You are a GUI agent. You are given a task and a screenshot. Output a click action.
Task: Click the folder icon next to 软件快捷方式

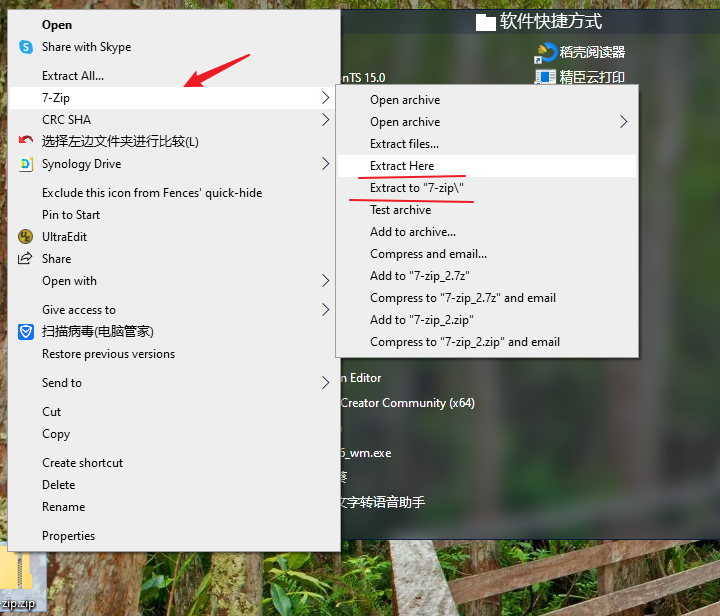coord(485,22)
